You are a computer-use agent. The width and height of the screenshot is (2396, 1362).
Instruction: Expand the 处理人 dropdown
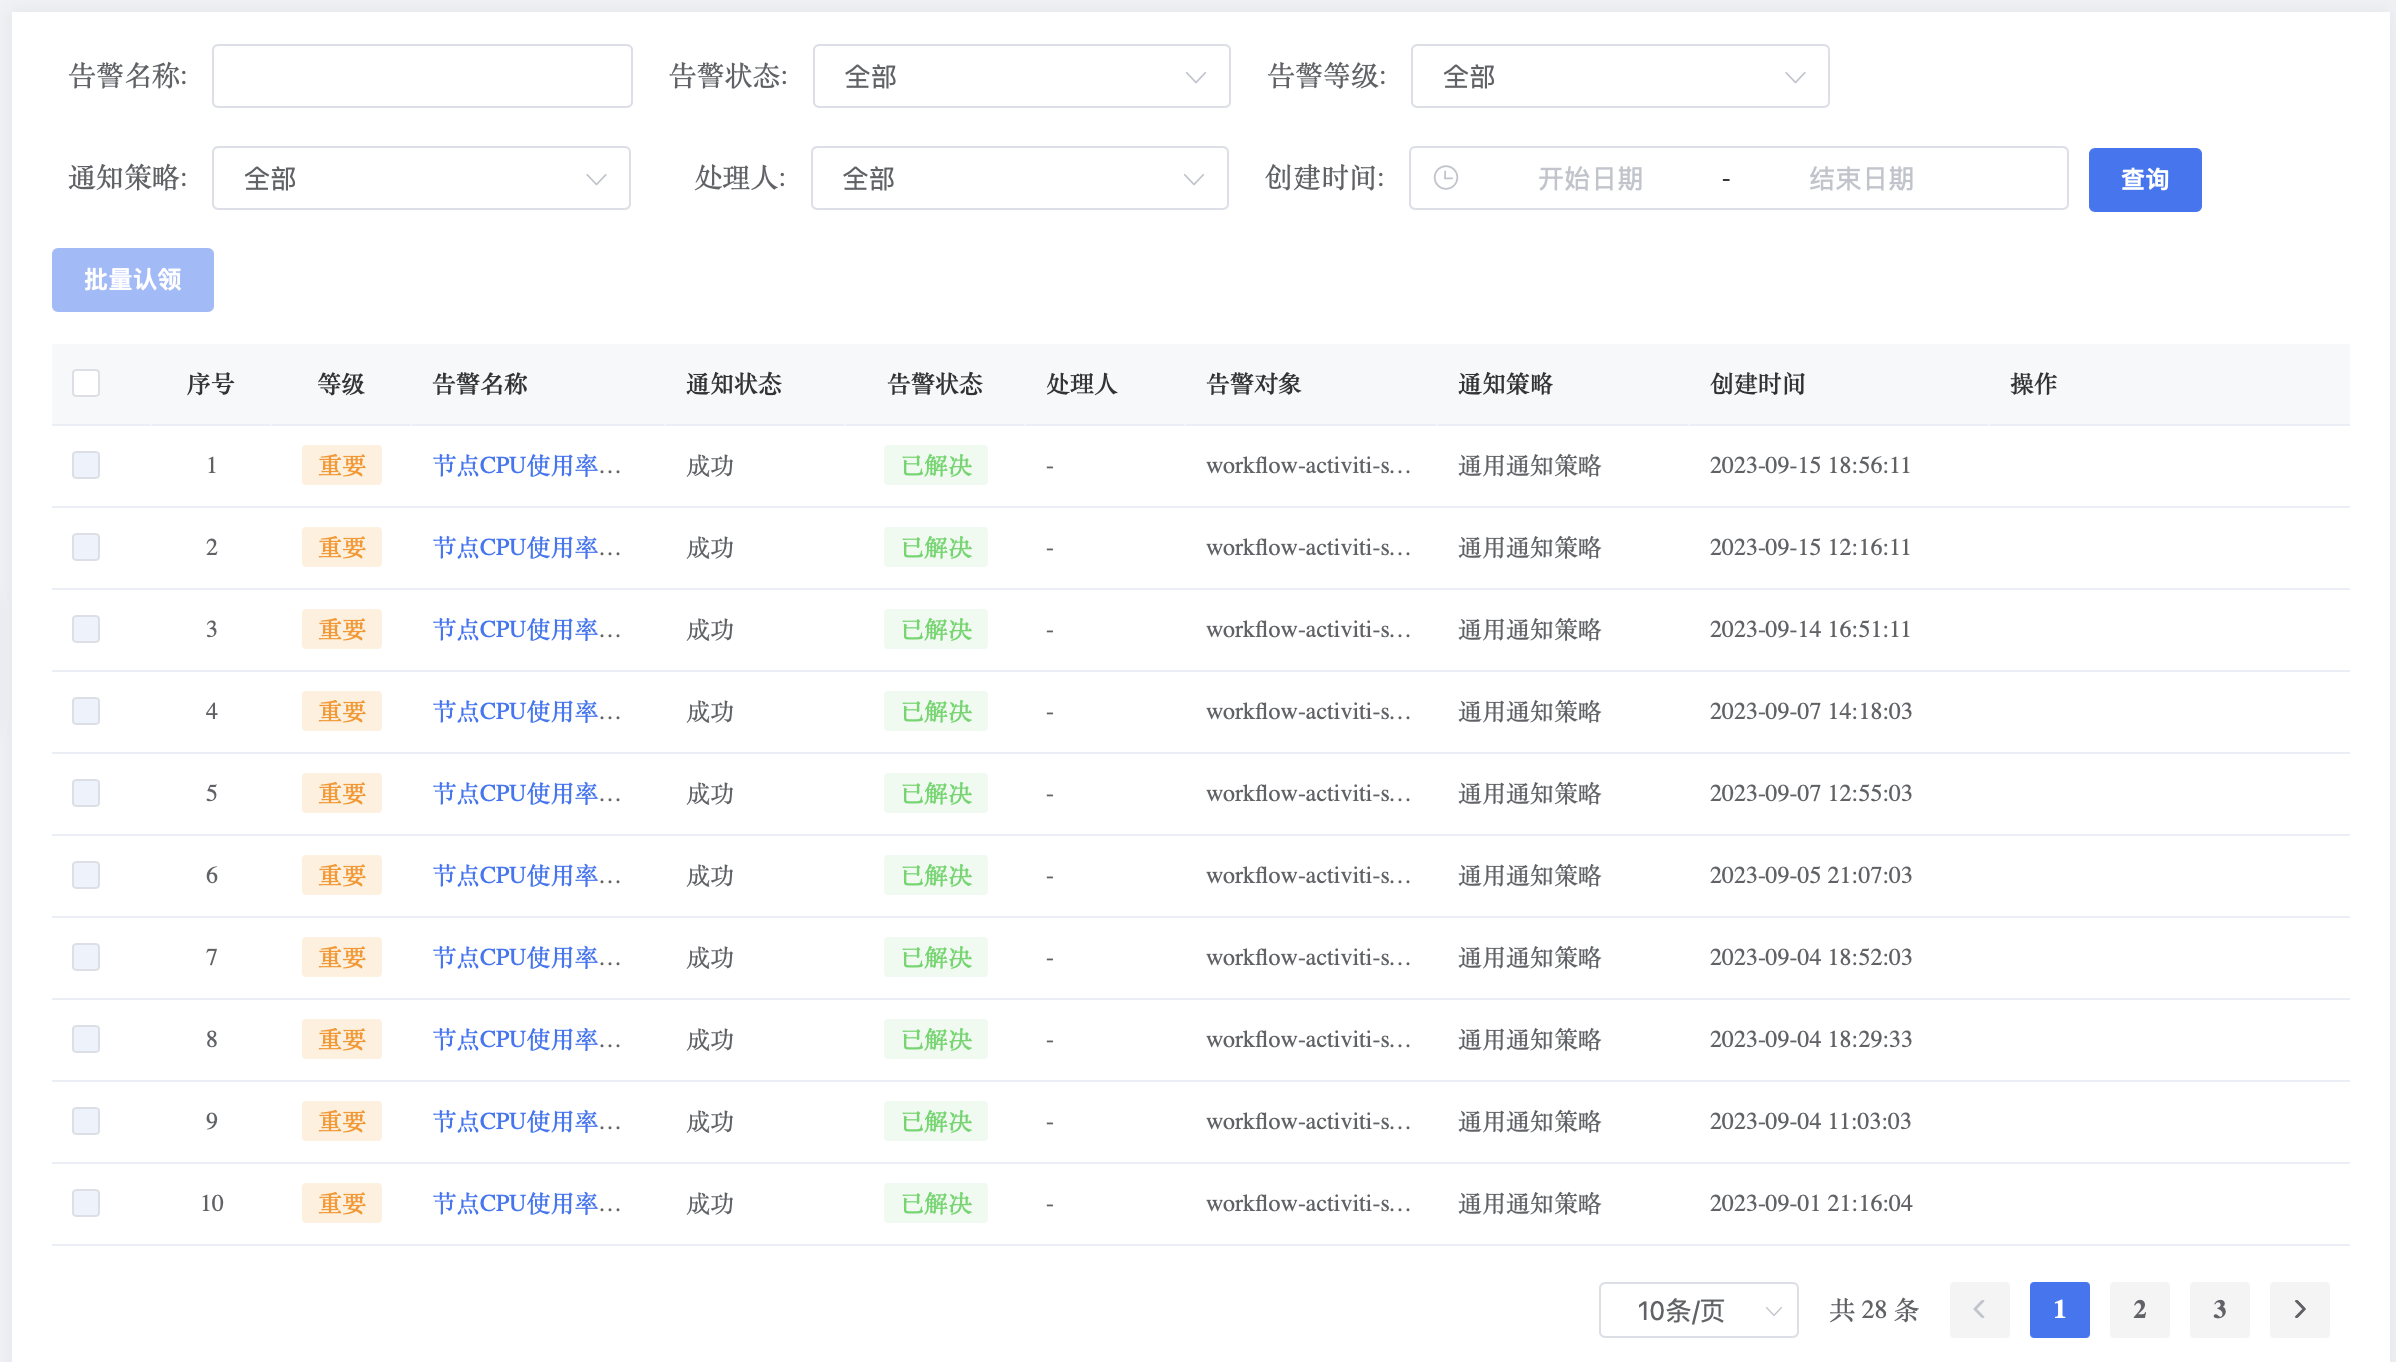click(1019, 178)
